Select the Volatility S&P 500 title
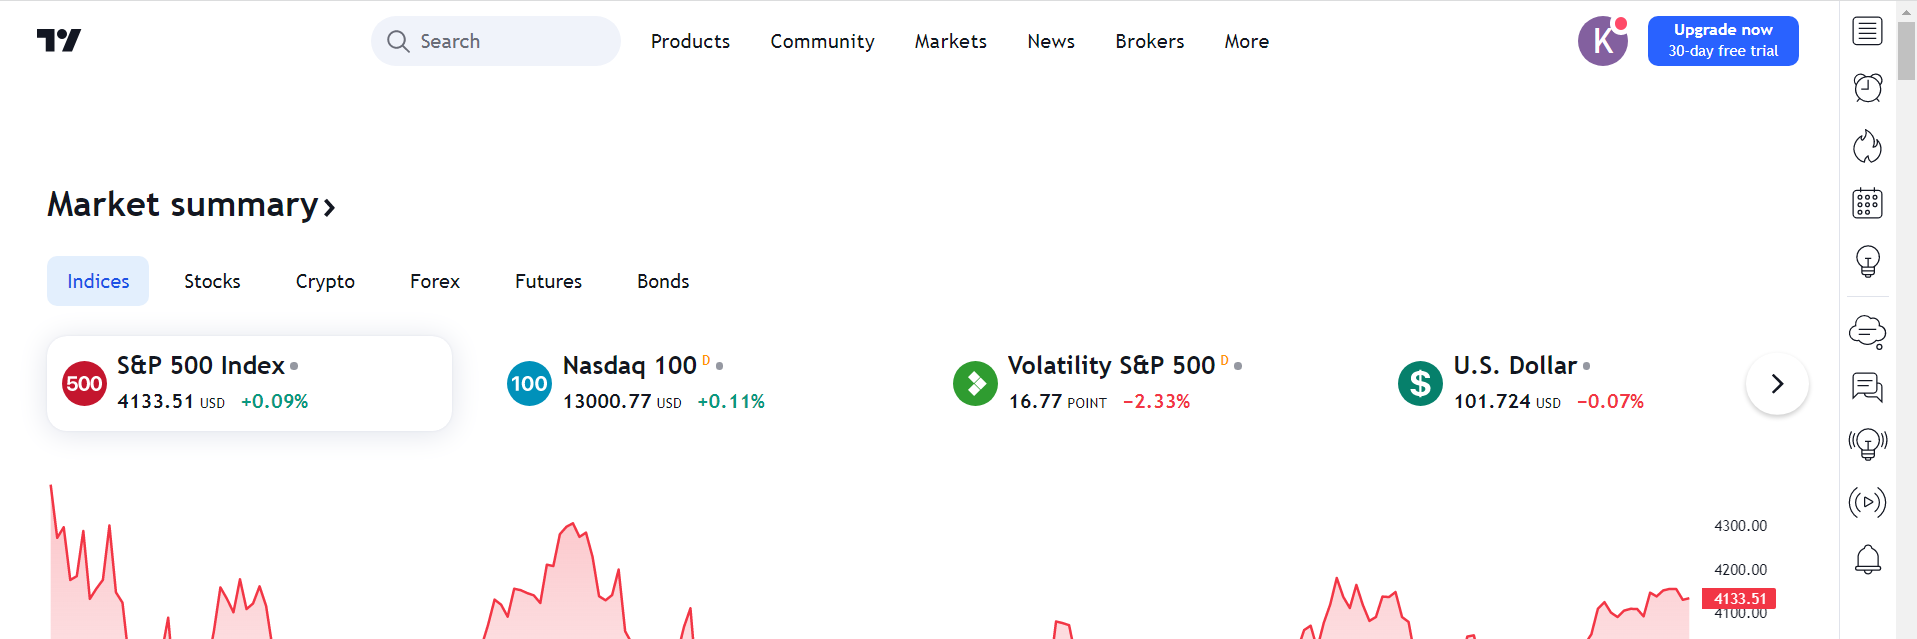Screen dimensions: 1917x639 1111,365
